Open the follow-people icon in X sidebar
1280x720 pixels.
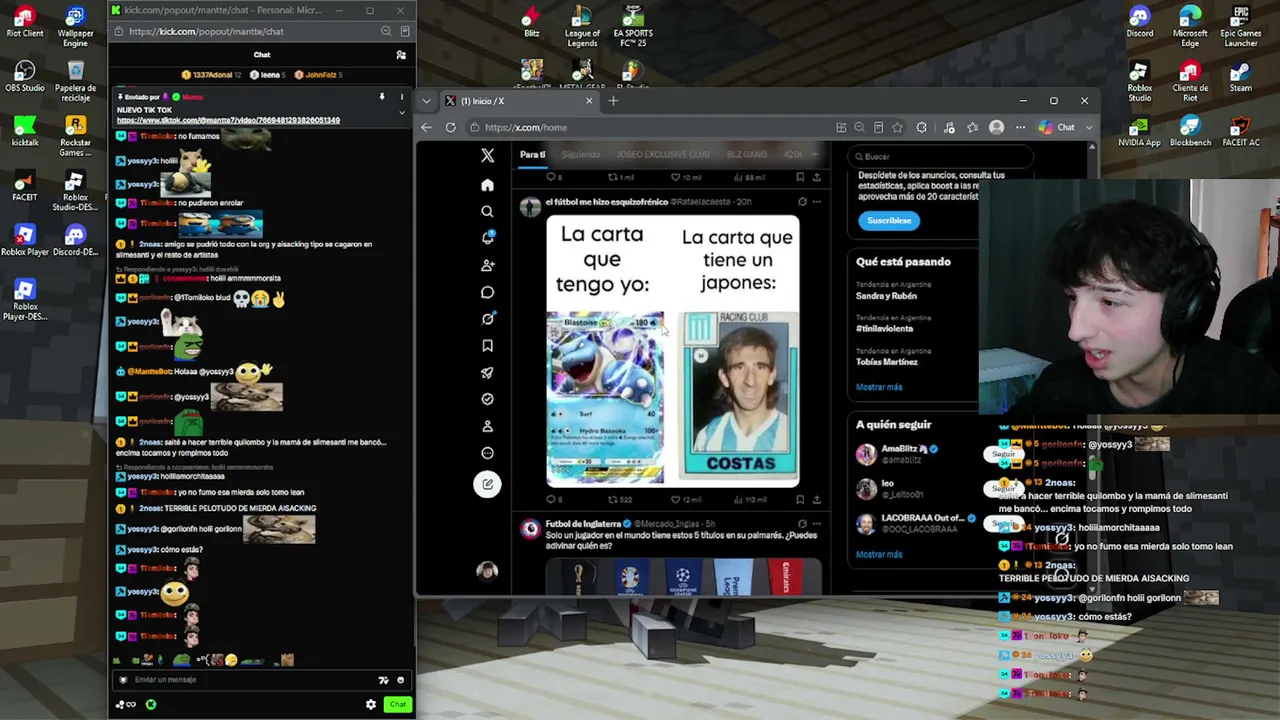487,265
